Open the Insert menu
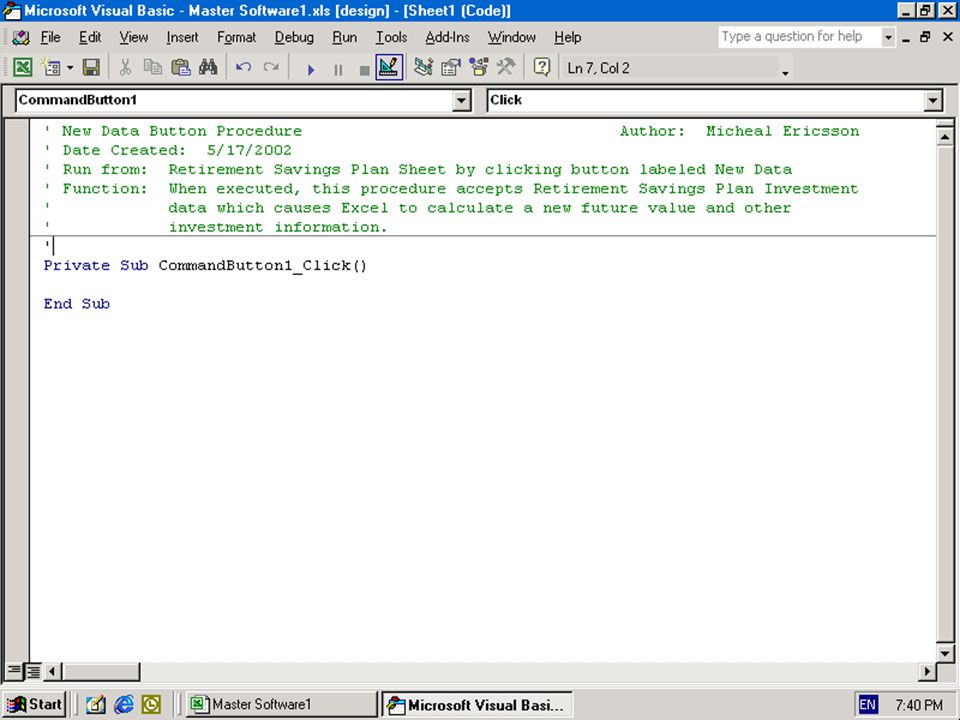Viewport: 960px width, 720px height. coord(182,37)
